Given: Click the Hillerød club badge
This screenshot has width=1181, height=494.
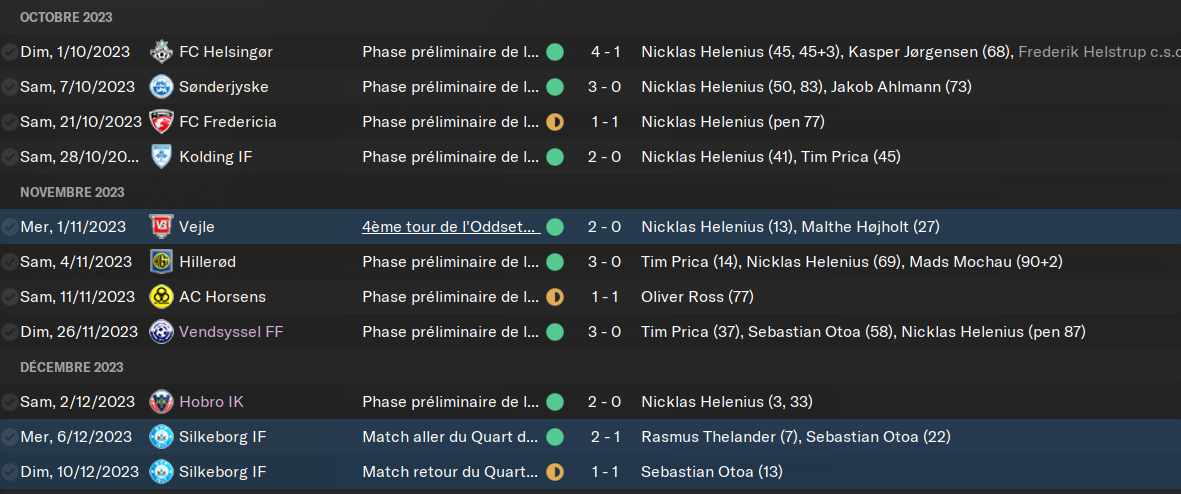Looking at the screenshot, I should pos(160,262).
